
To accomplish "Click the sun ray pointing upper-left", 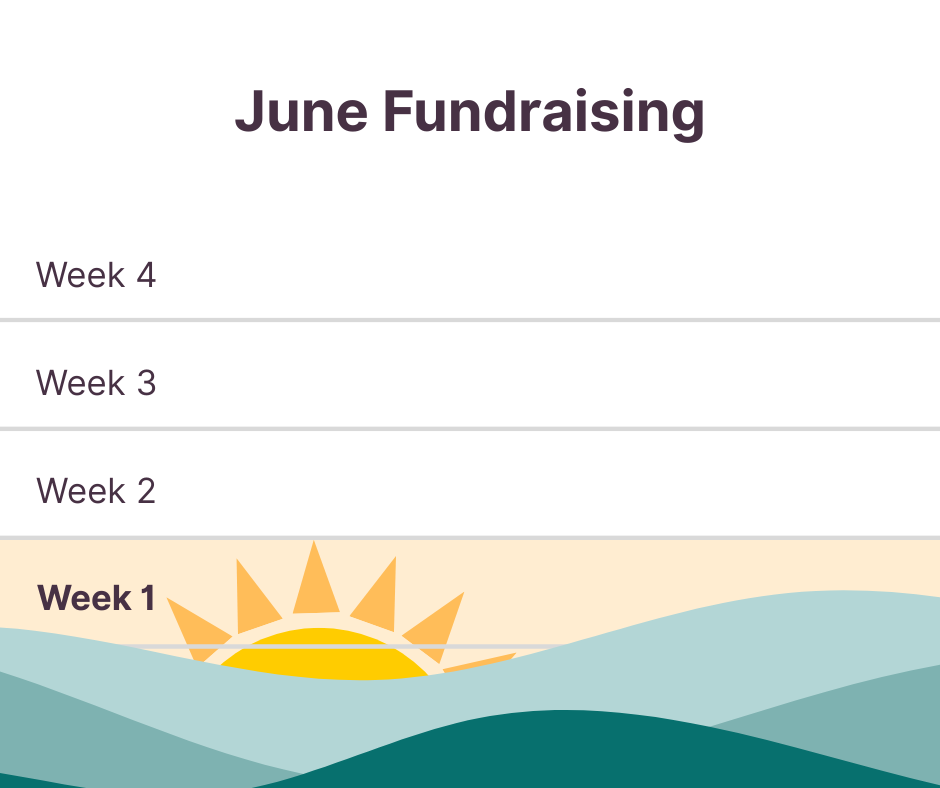I will click(257, 595).
